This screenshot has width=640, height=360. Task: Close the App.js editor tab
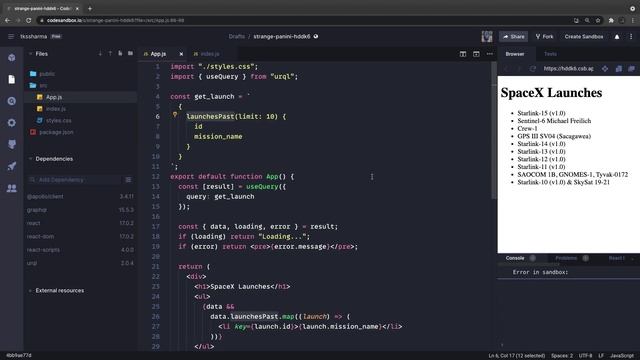click(181, 54)
